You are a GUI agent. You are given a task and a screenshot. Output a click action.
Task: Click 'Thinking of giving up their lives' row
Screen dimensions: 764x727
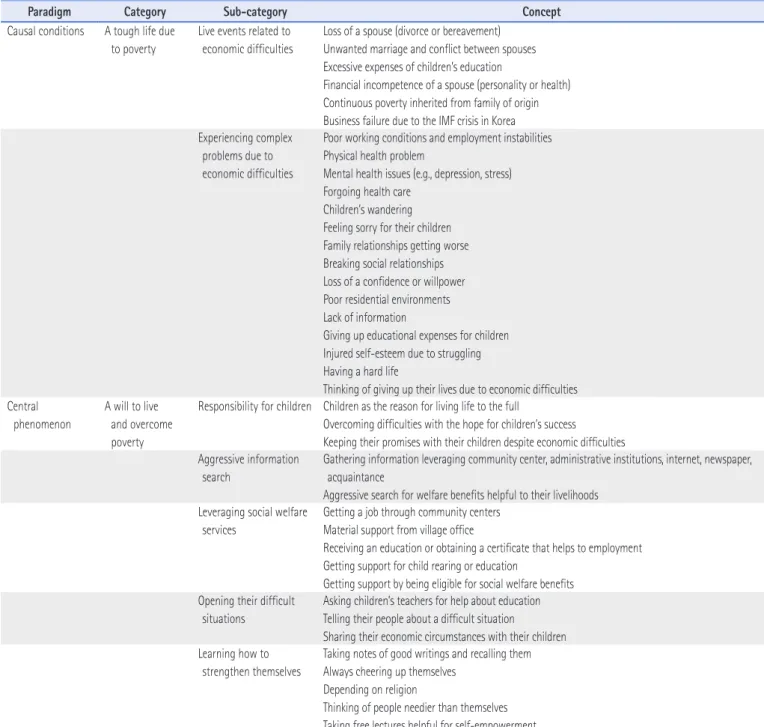[450, 390]
